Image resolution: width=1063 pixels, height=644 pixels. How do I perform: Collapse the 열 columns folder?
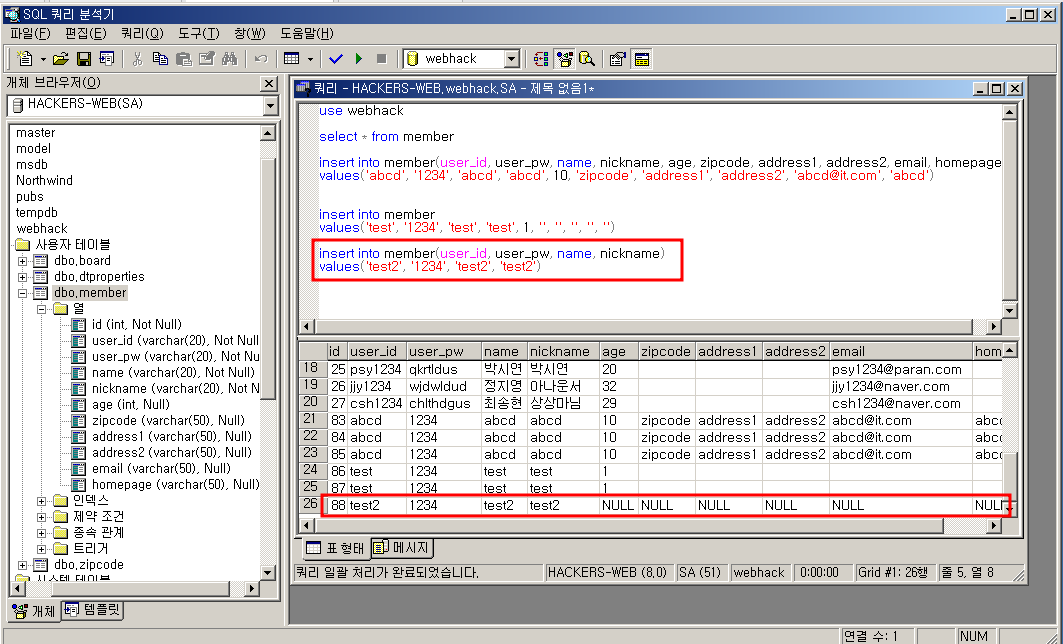click(41, 309)
